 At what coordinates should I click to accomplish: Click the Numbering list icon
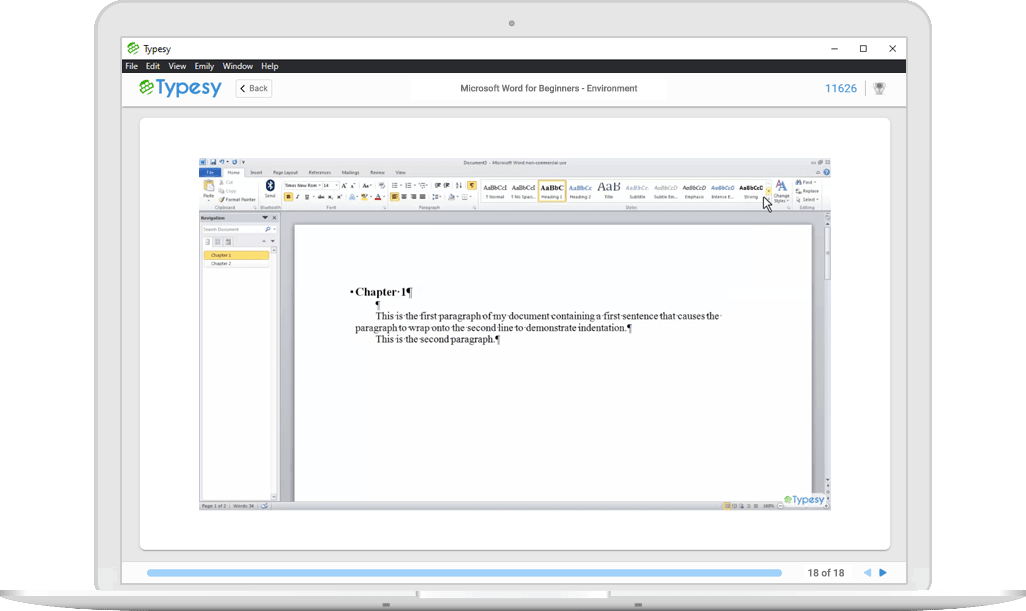coord(408,186)
